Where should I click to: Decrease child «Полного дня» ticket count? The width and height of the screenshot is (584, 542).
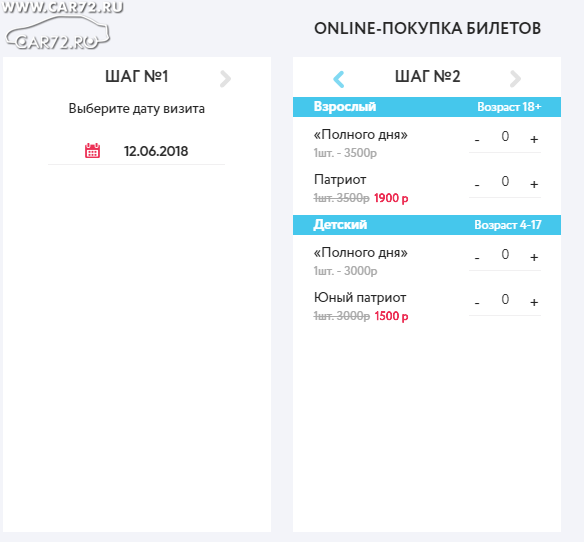point(477,258)
